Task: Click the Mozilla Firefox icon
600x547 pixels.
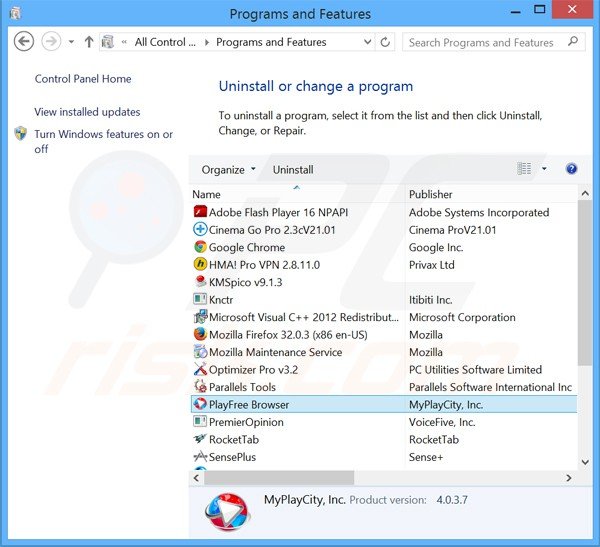Action: (x=200, y=334)
